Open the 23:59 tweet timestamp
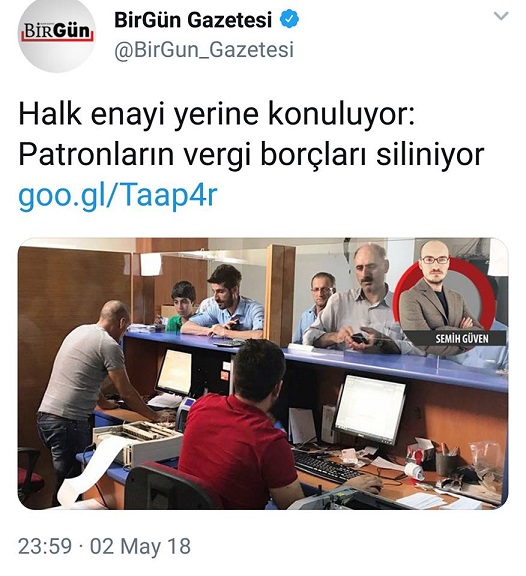Image resolution: width=526 pixels, height=576 pixels. click(45, 546)
